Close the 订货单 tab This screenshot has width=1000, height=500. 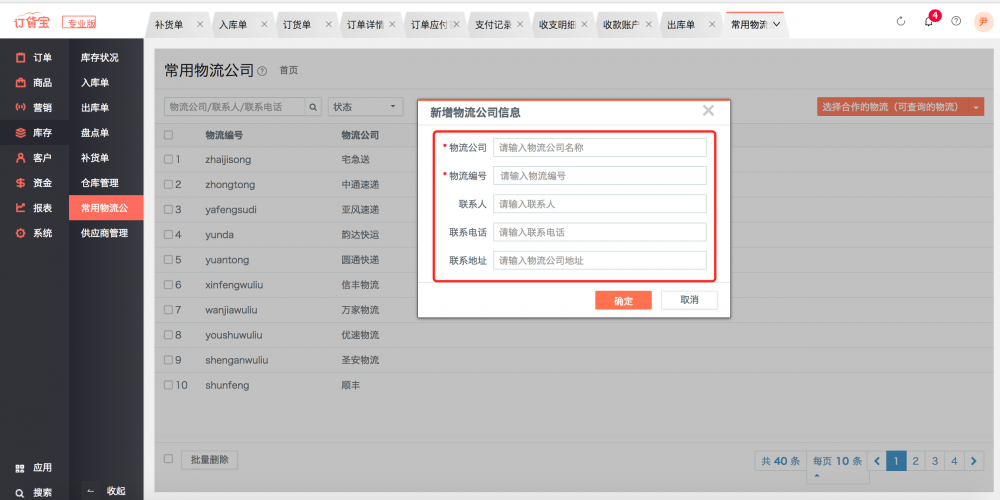click(x=328, y=24)
